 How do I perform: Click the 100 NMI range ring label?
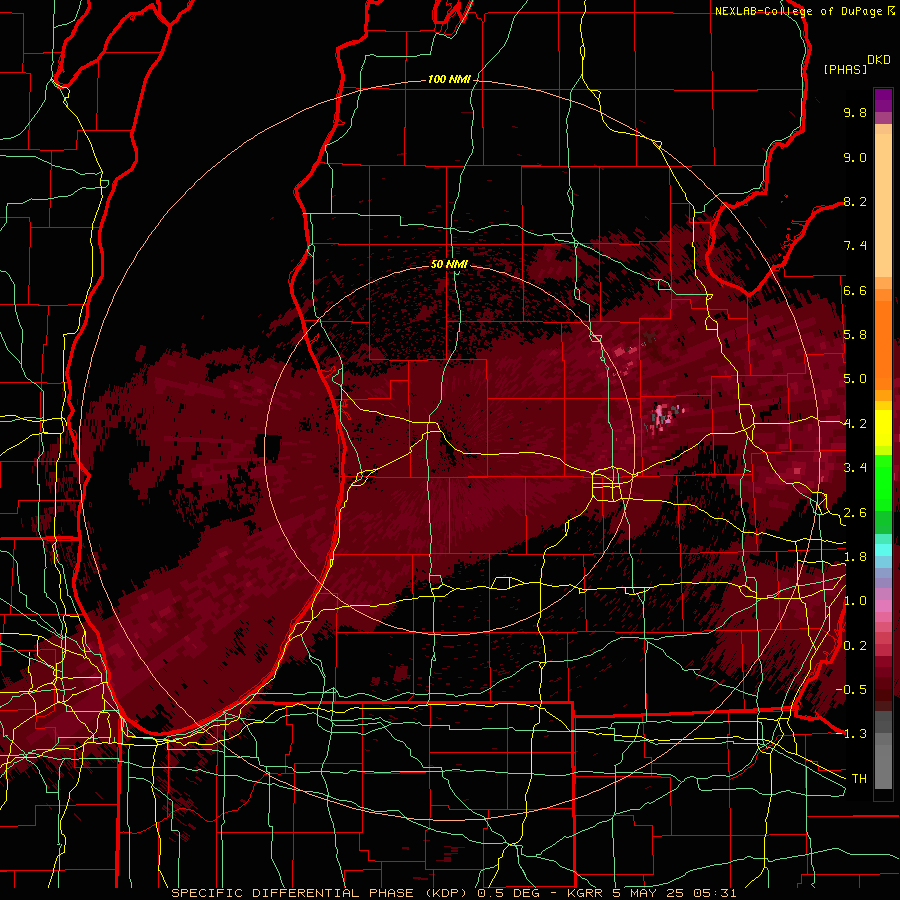tap(449, 79)
